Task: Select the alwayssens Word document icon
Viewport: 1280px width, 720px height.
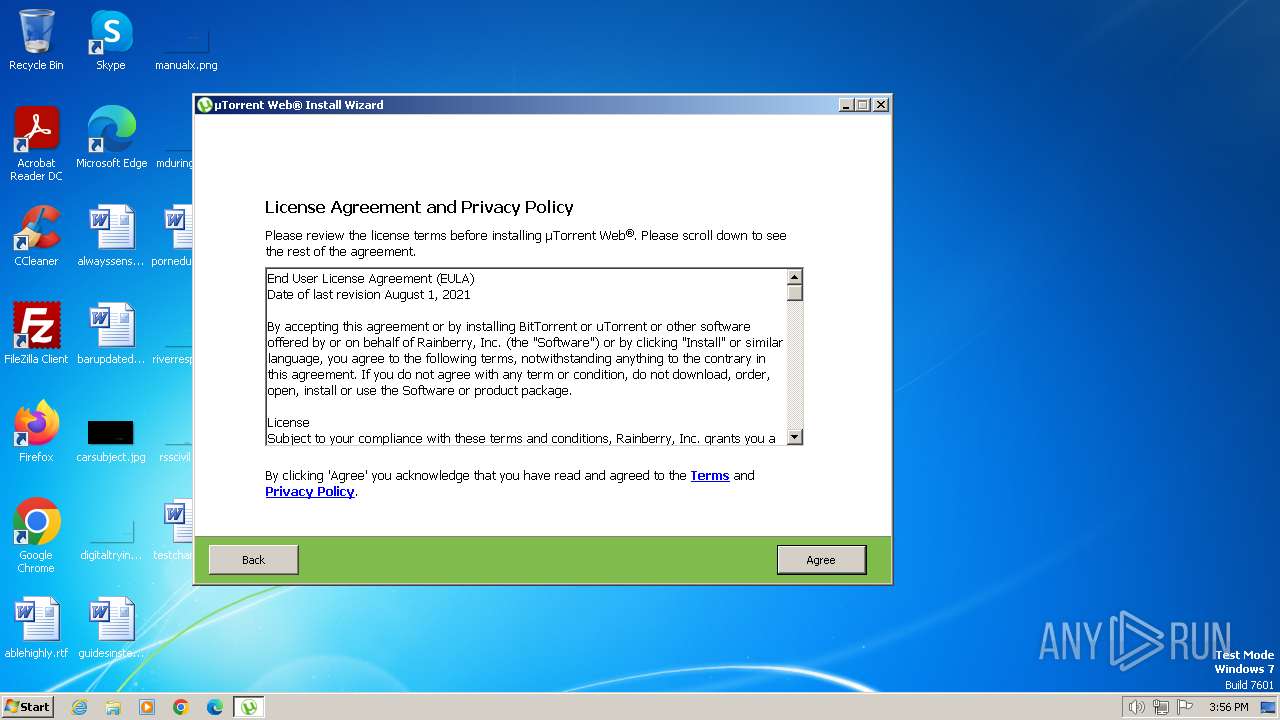Action: pos(111,237)
